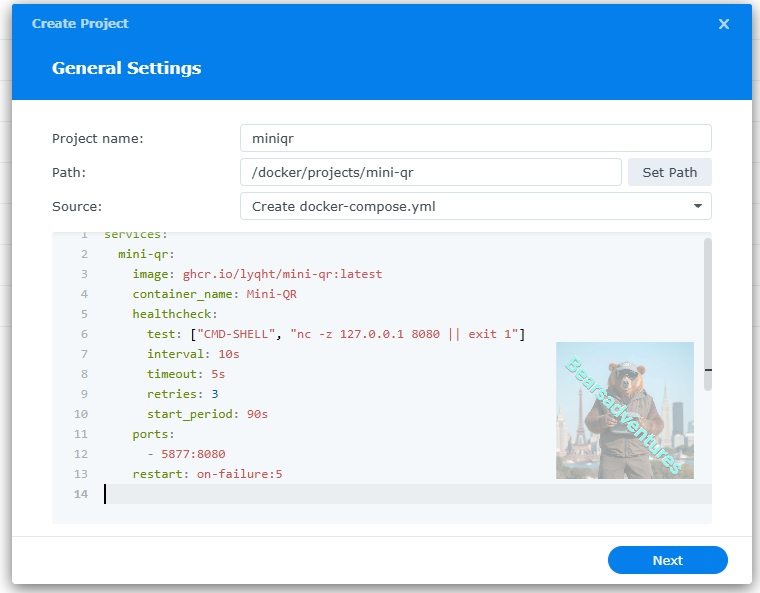Click the retries: 3 value
Screen dimensions: 760x593
tap(215, 394)
